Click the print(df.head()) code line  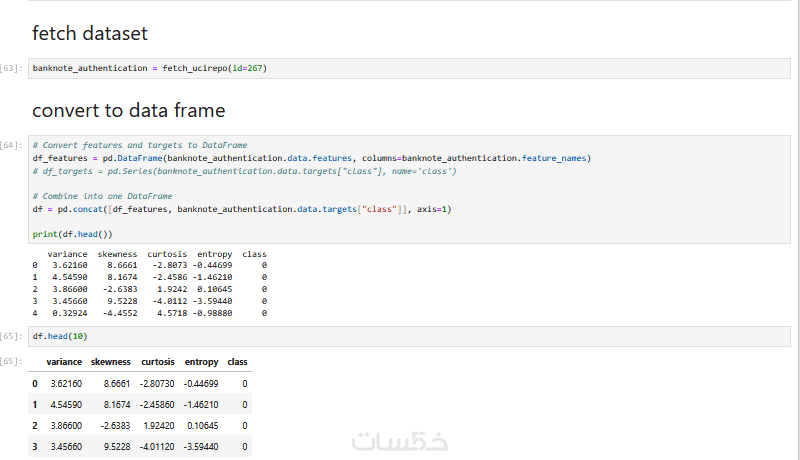pyautogui.click(x=72, y=234)
